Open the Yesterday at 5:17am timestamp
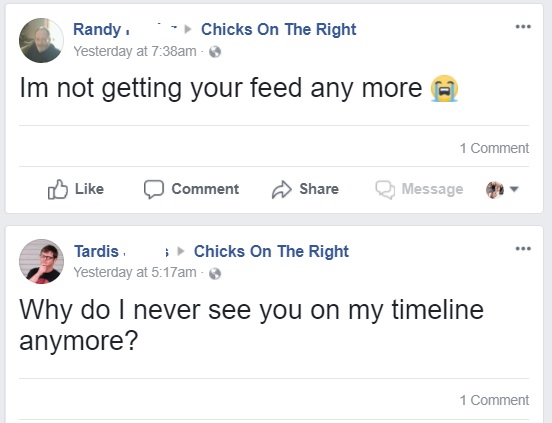 (135, 272)
